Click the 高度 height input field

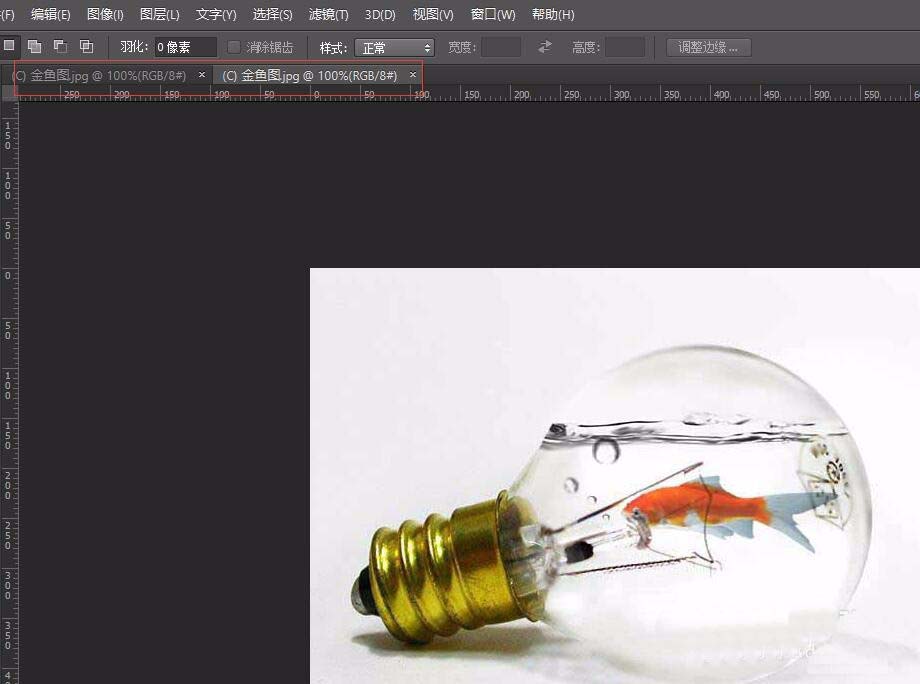pyautogui.click(x=625, y=47)
